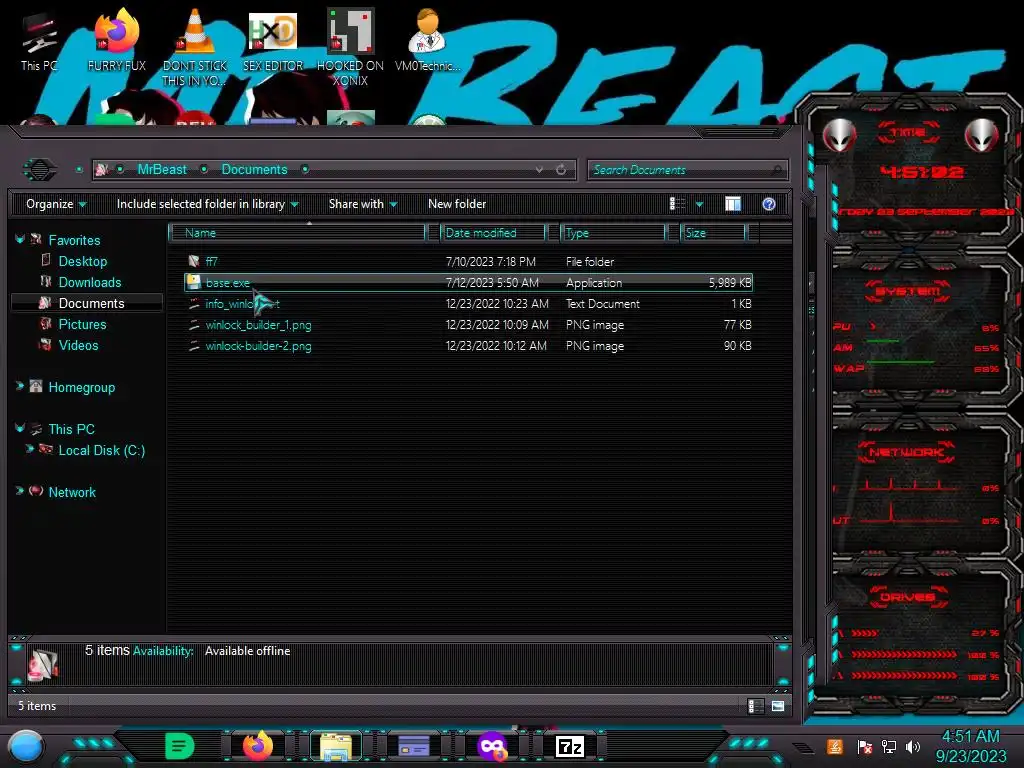
Task: Open VMOTechnic desktop shortcut
Action: 427,40
